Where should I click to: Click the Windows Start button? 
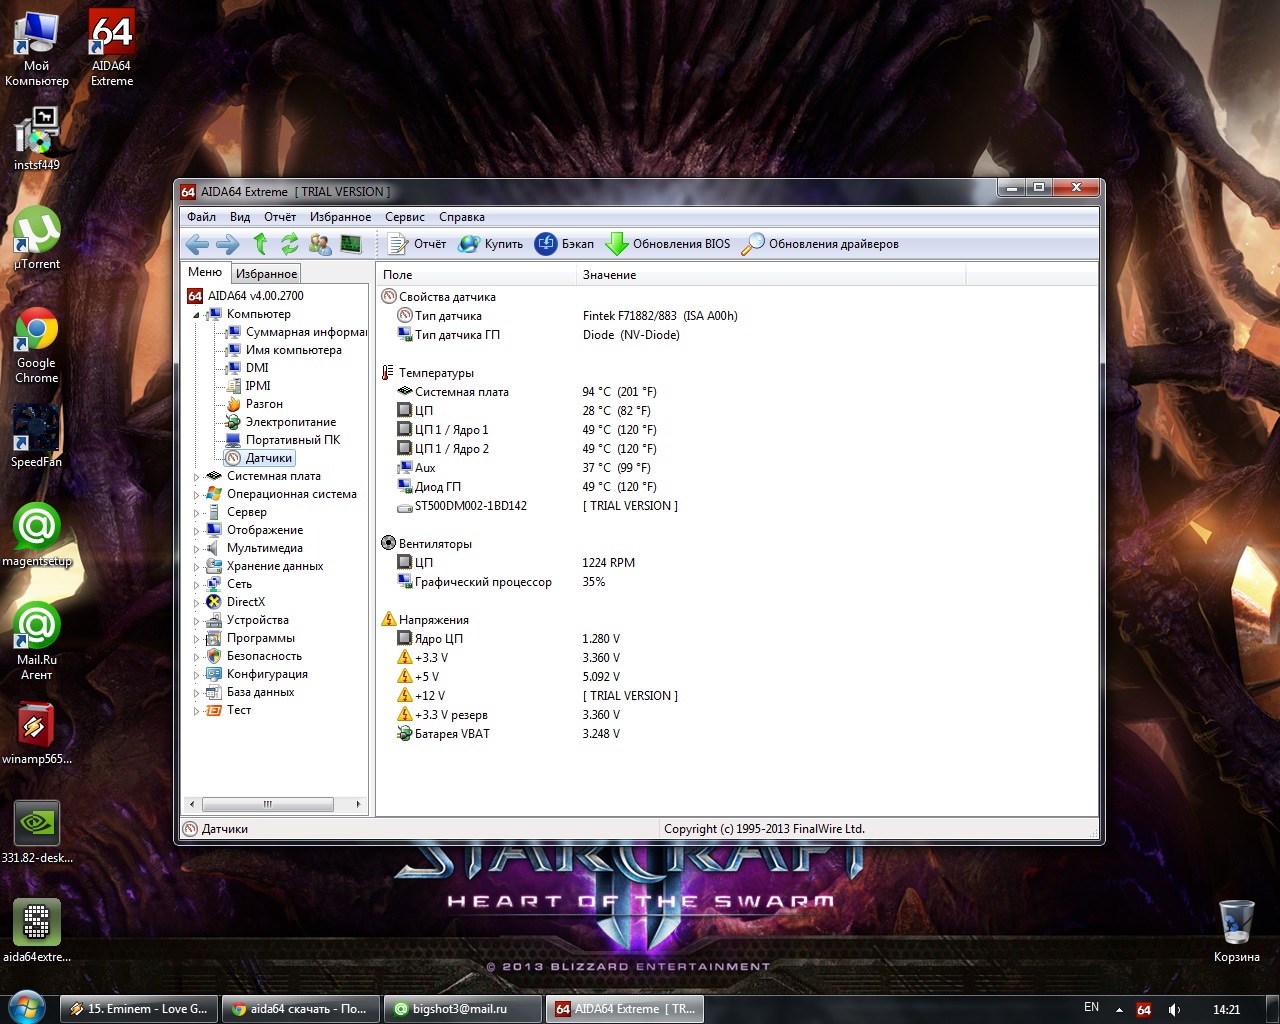tap(25, 1007)
